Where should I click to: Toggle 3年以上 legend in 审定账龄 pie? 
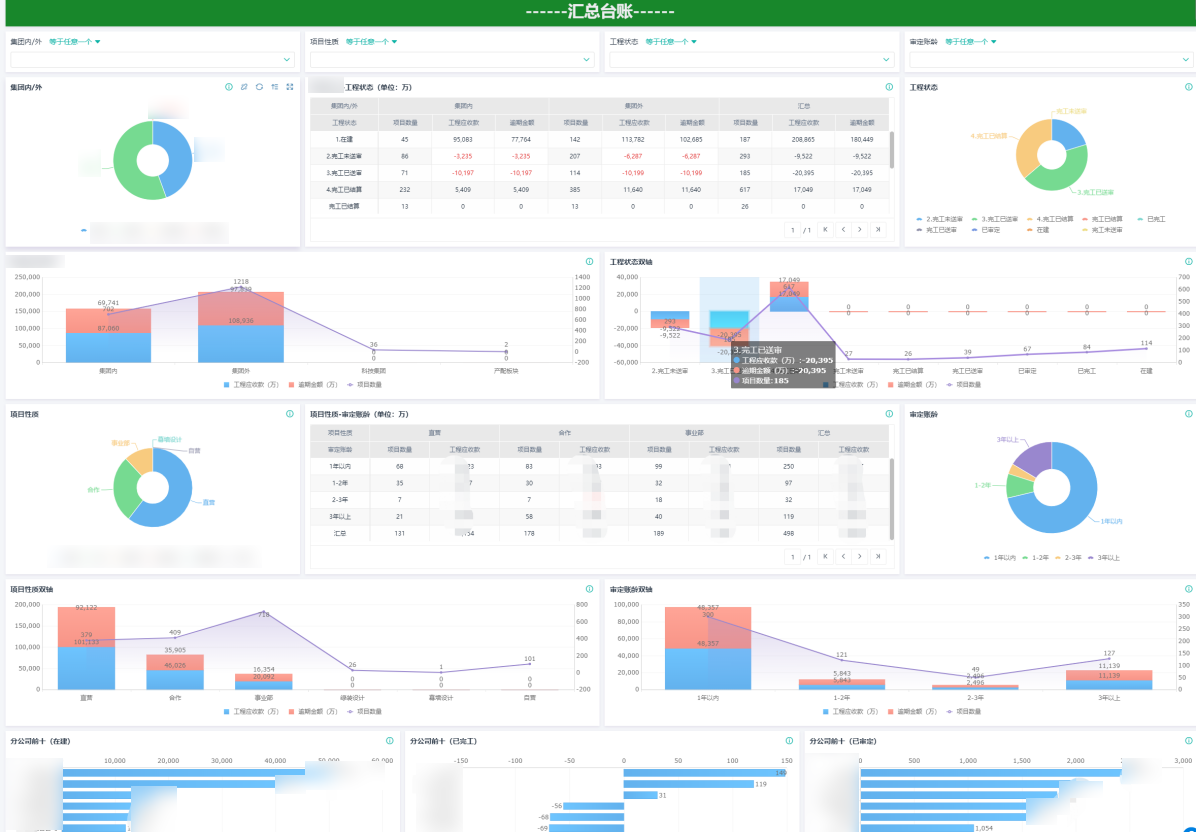(1104, 558)
